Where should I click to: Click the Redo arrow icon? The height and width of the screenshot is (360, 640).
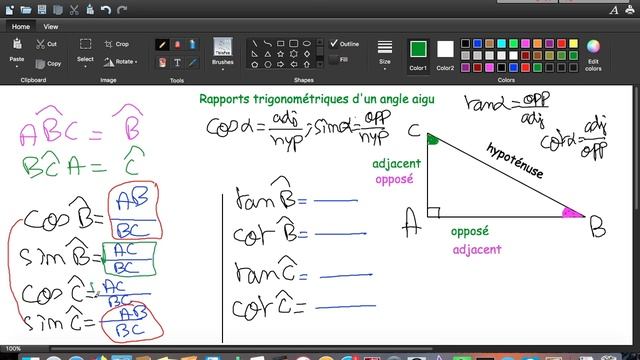click(122, 10)
